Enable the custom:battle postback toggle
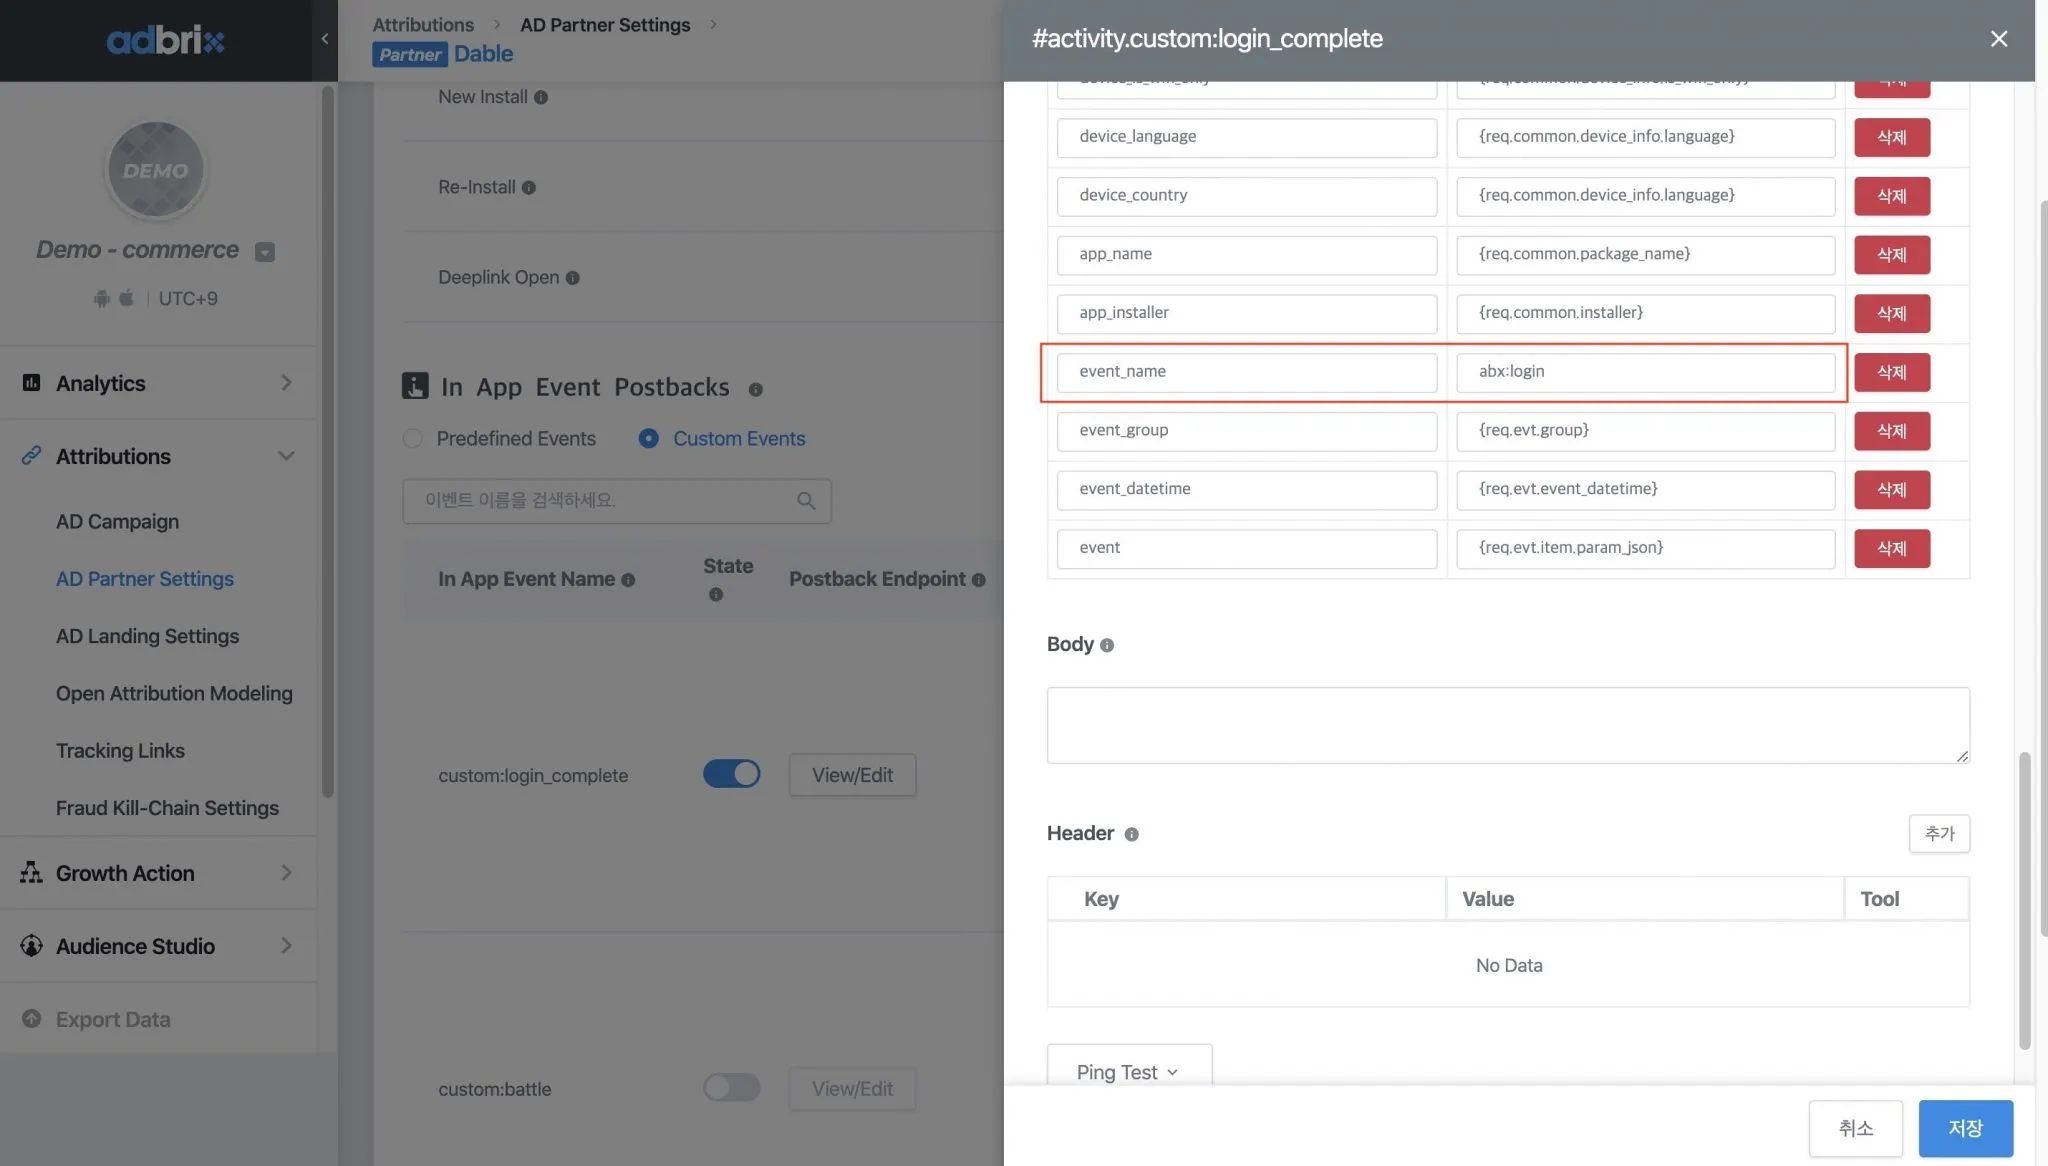This screenshot has height=1166, width=2048. [731, 1088]
